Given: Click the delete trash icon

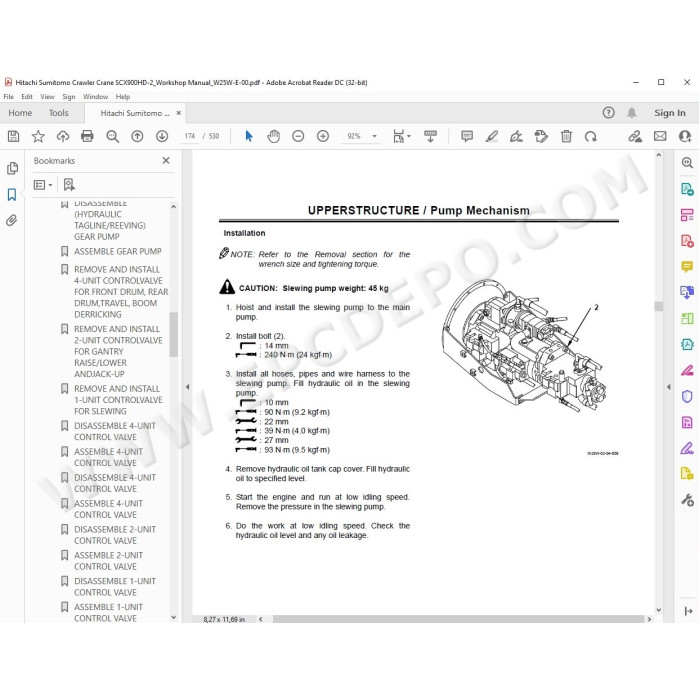Looking at the screenshot, I should (x=566, y=136).
